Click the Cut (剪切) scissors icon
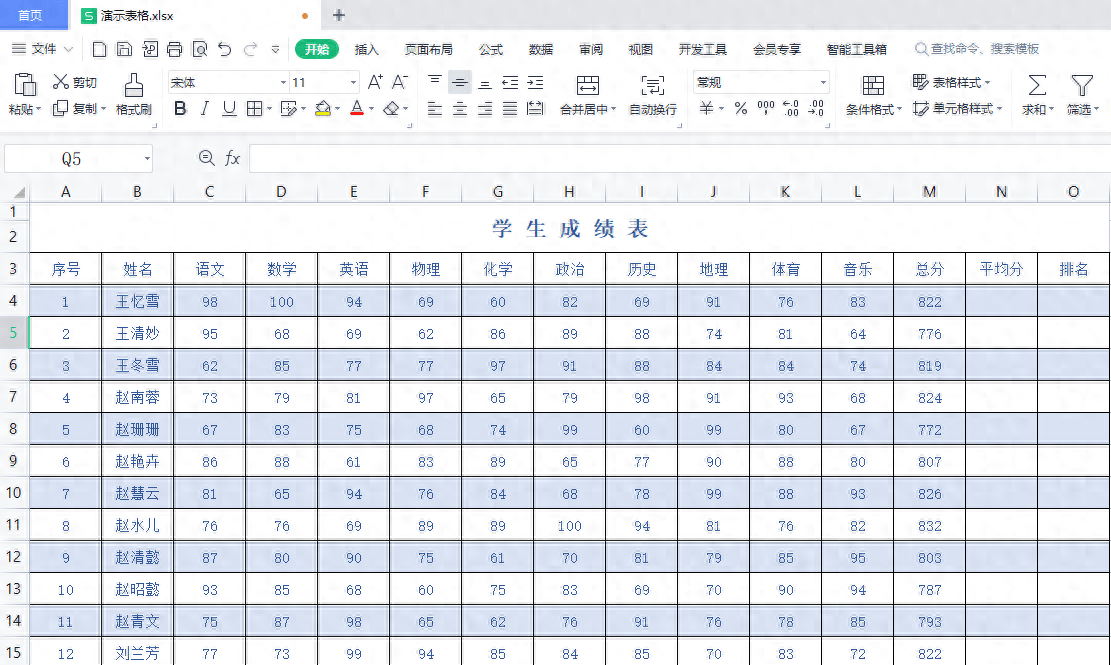Screen dimensions: 1111x665 pos(61,82)
